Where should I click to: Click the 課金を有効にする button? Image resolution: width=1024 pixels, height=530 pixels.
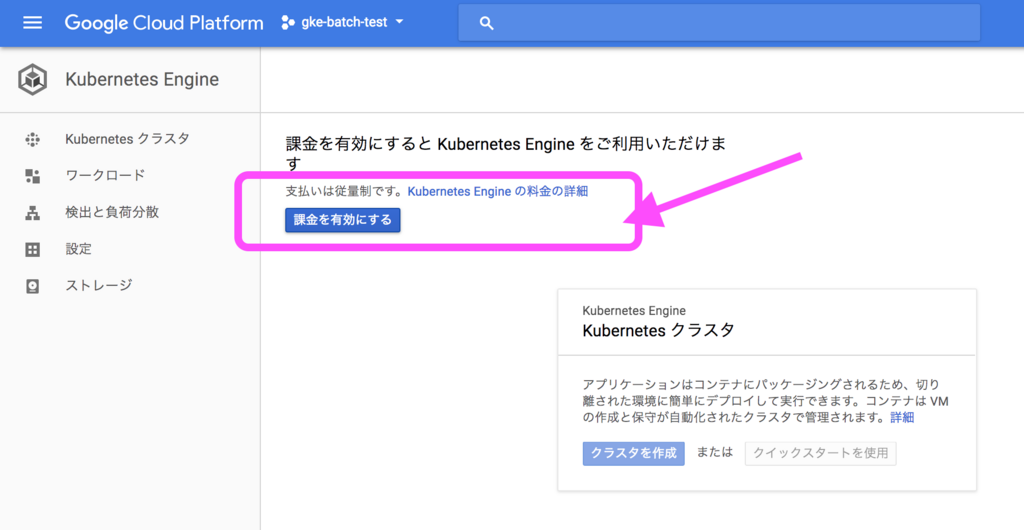pos(343,220)
